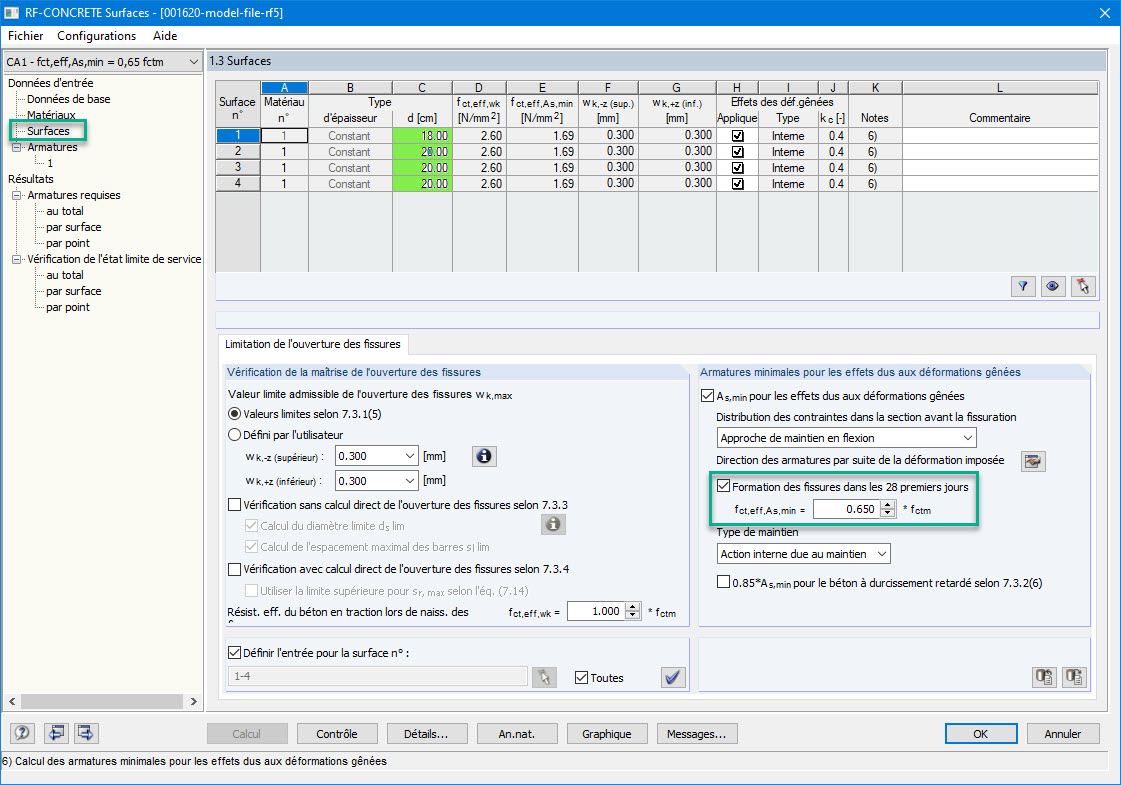Viewport: 1121px width, 785px height.
Task: Click the blue checkmark apply icon
Action: pos(673,677)
